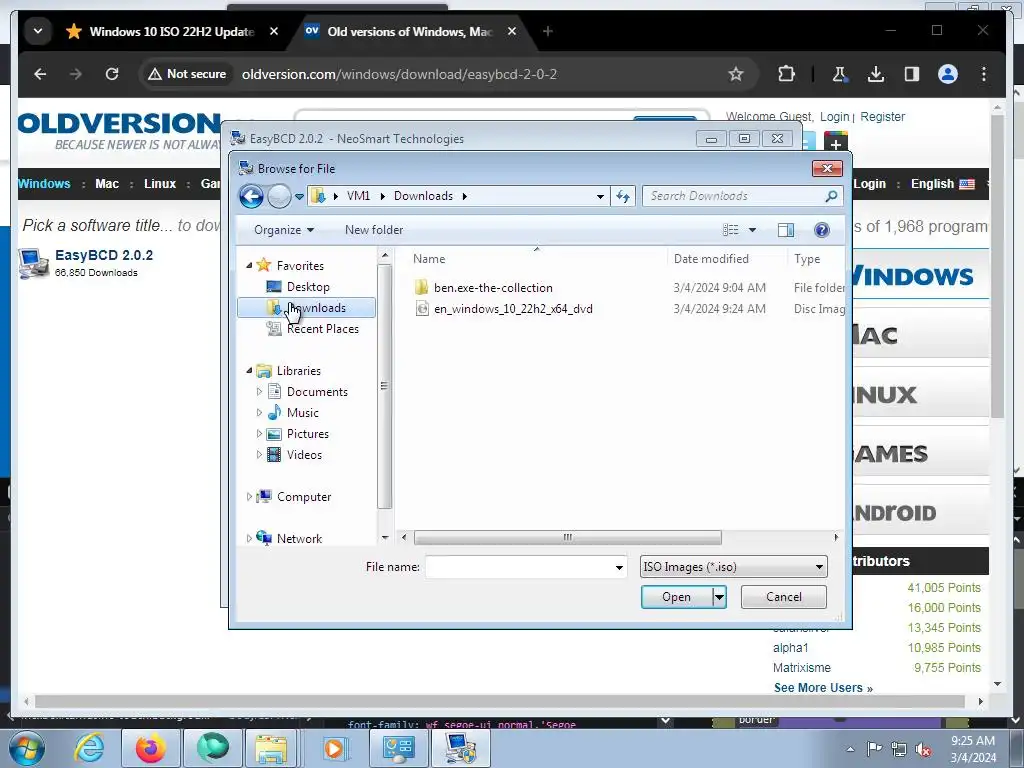The height and width of the screenshot is (768, 1024).
Task: Click the Open button
Action: 677,597
